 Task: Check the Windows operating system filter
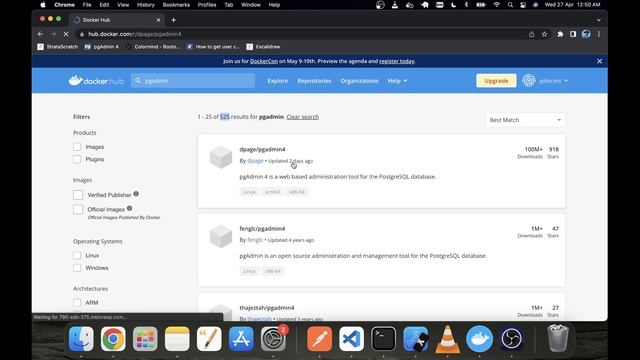[77, 268]
